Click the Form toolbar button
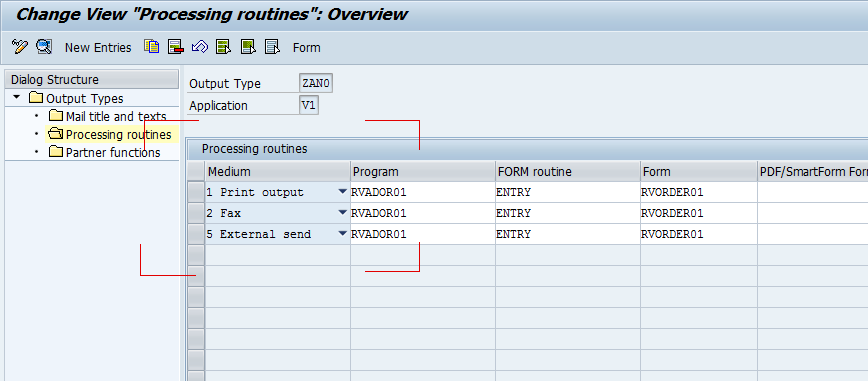Image resolution: width=868 pixels, height=381 pixels. coord(307,48)
